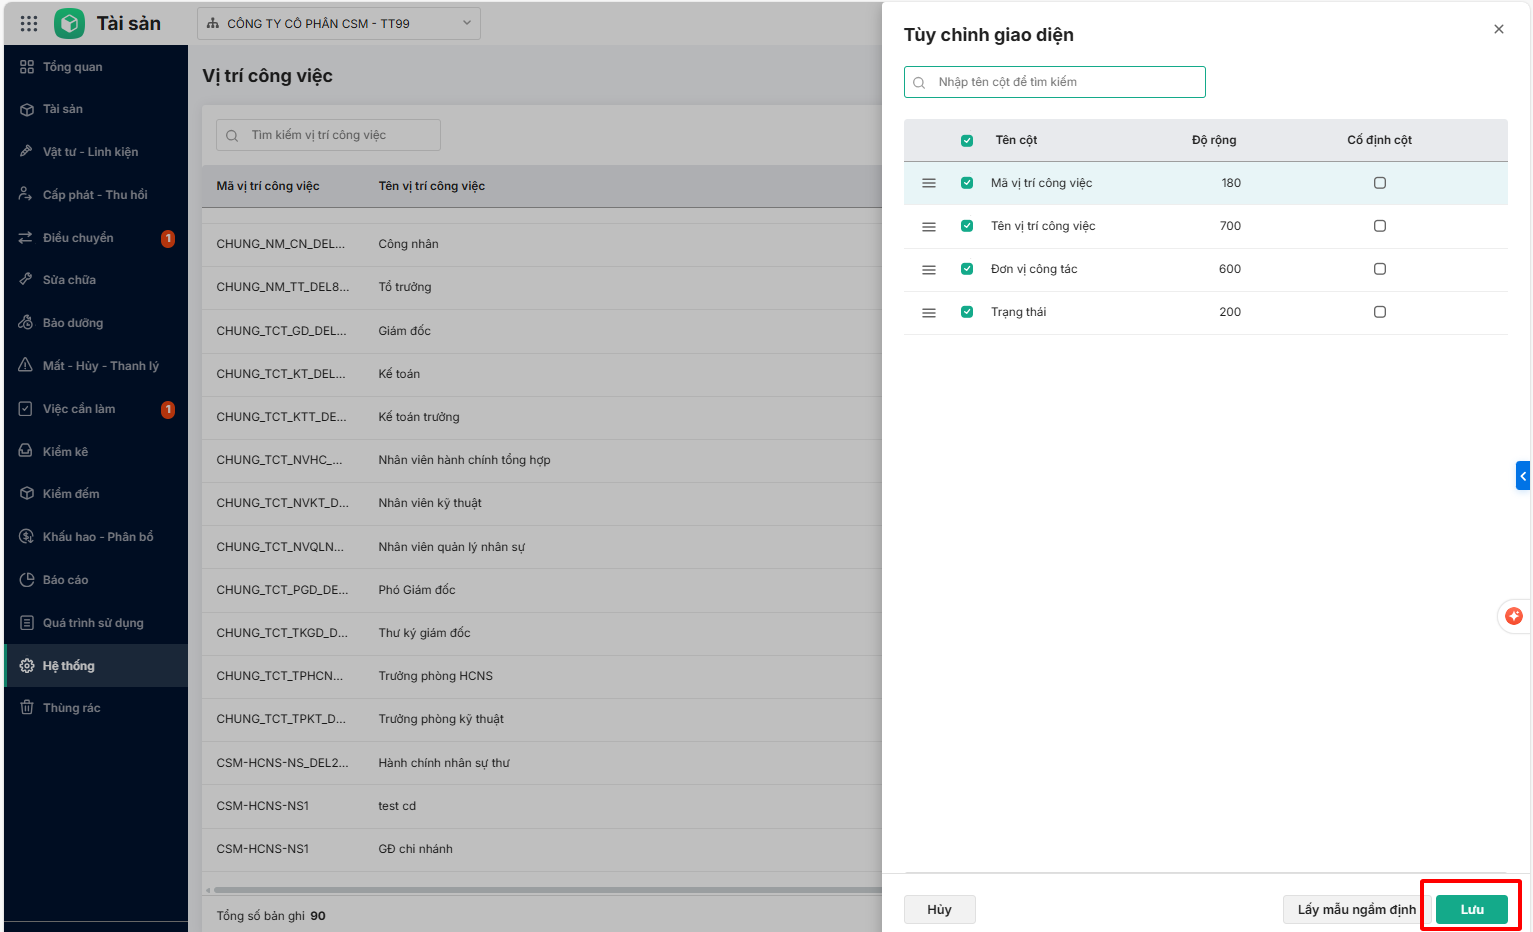This screenshot has width=1533, height=932.
Task: Click drag handle icon for Trạng thái row
Action: [929, 312]
